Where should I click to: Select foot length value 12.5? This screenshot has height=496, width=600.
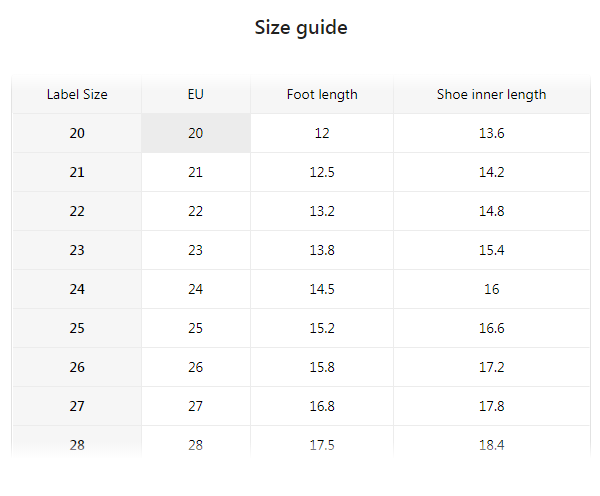(322, 172)
